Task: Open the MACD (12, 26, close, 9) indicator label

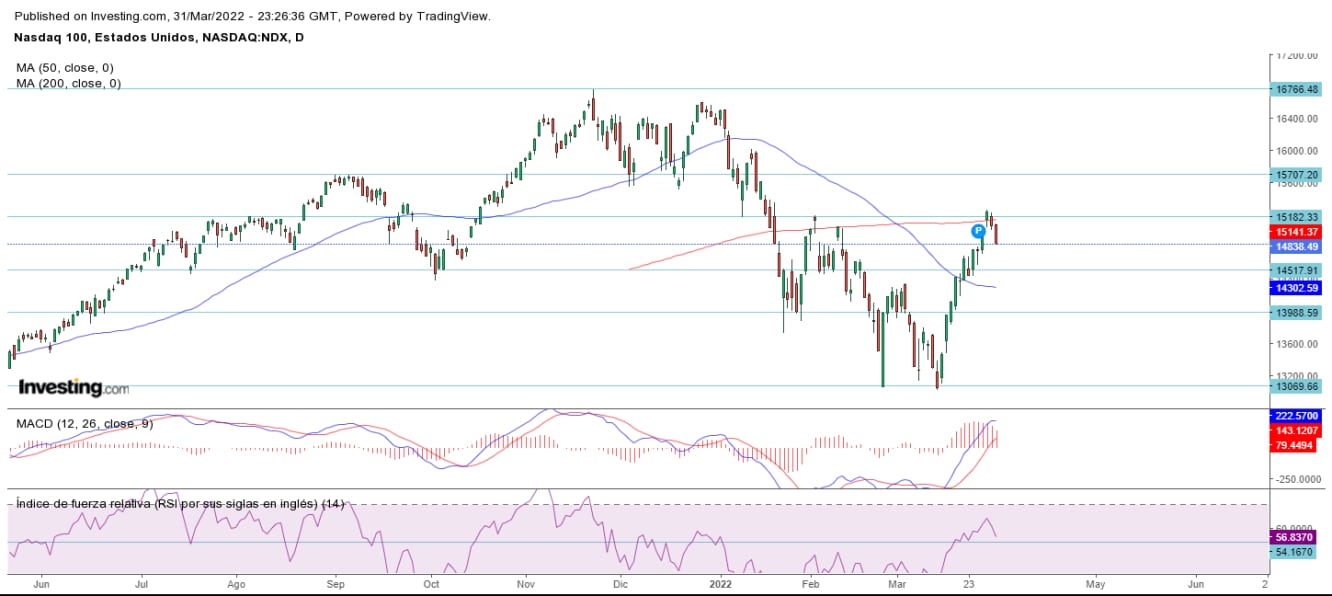Action: point(84,423)
